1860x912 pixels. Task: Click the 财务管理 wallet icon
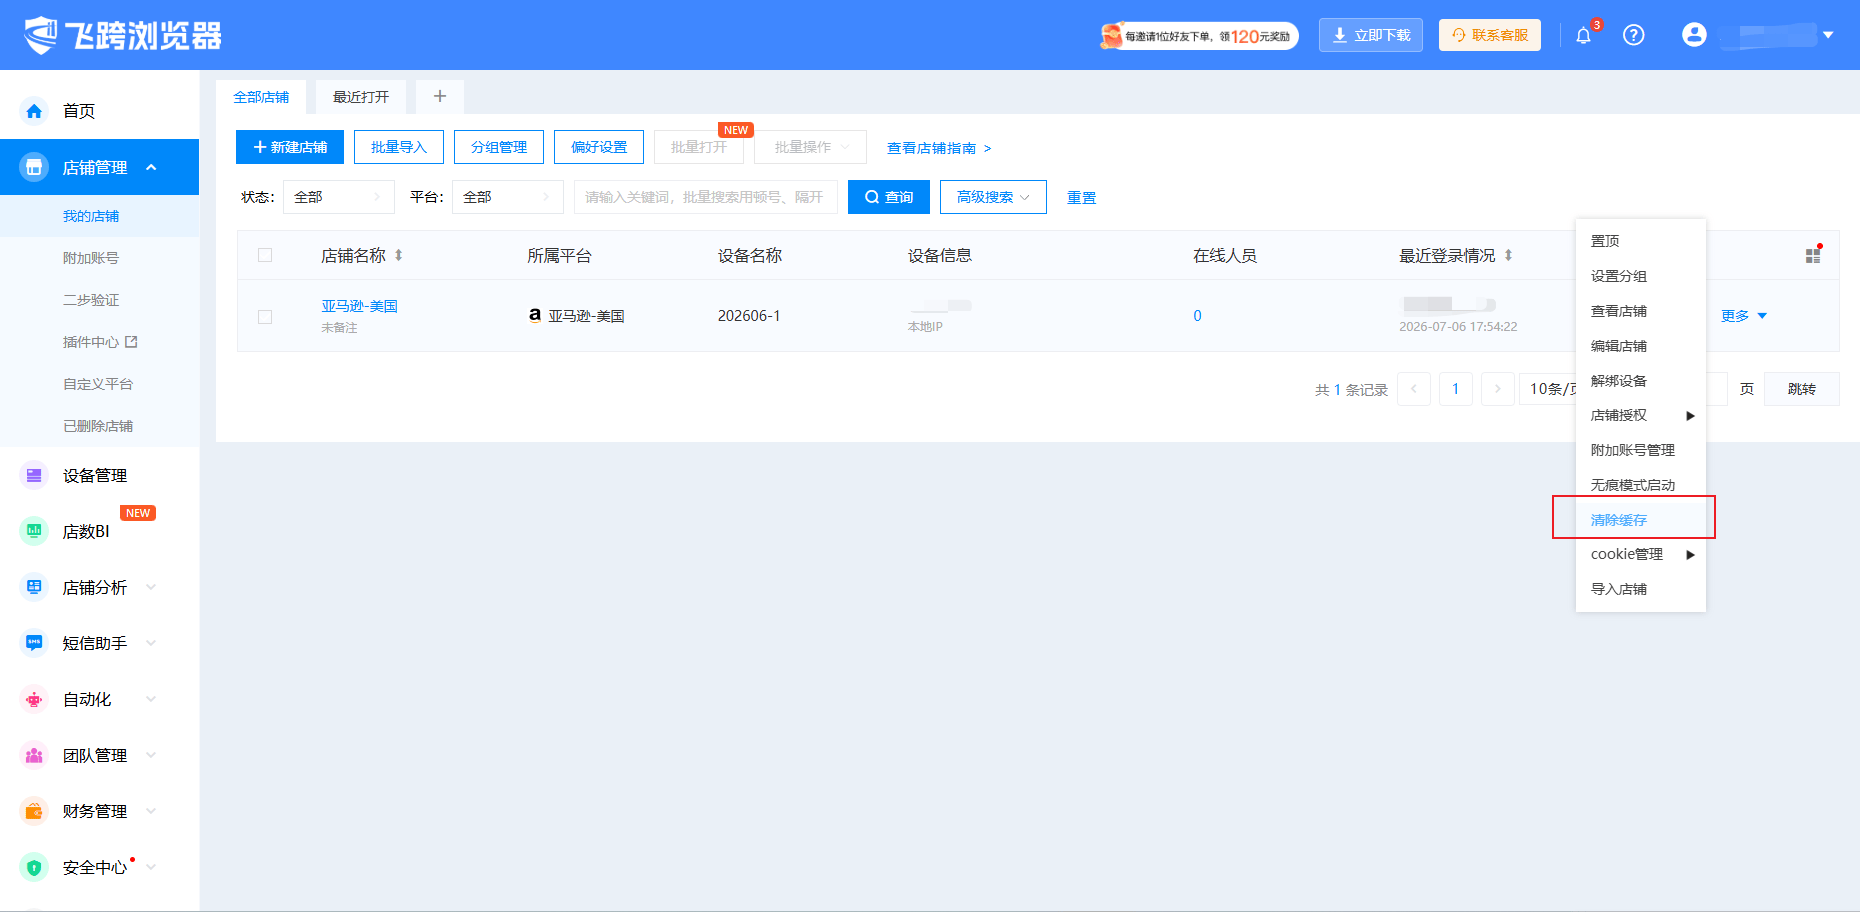(34, 811)
